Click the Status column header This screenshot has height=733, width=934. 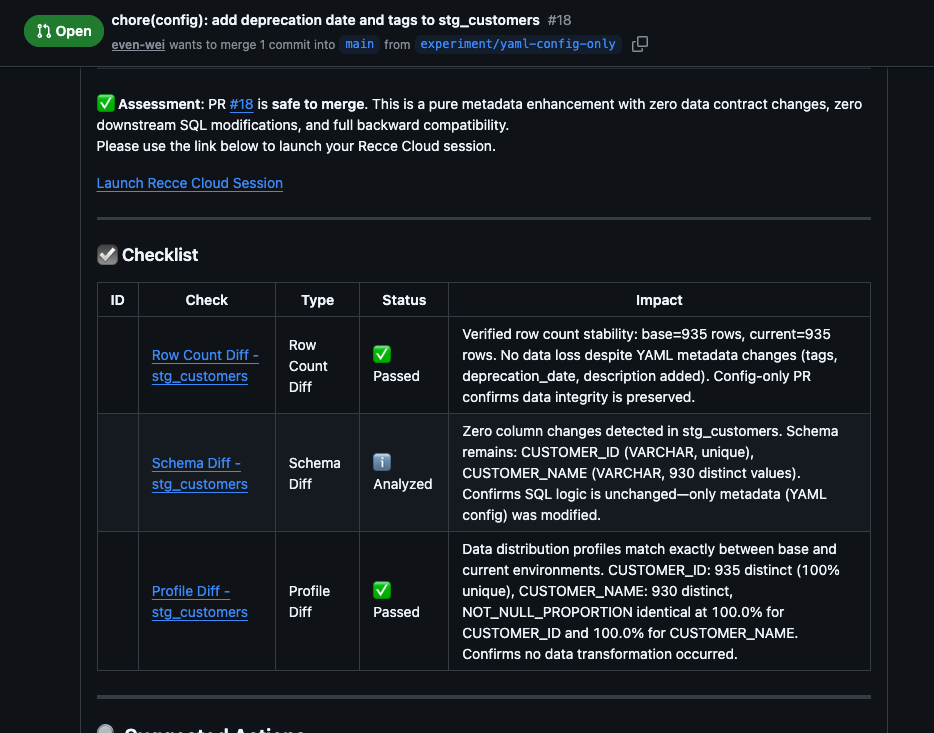tap(403, 299)
